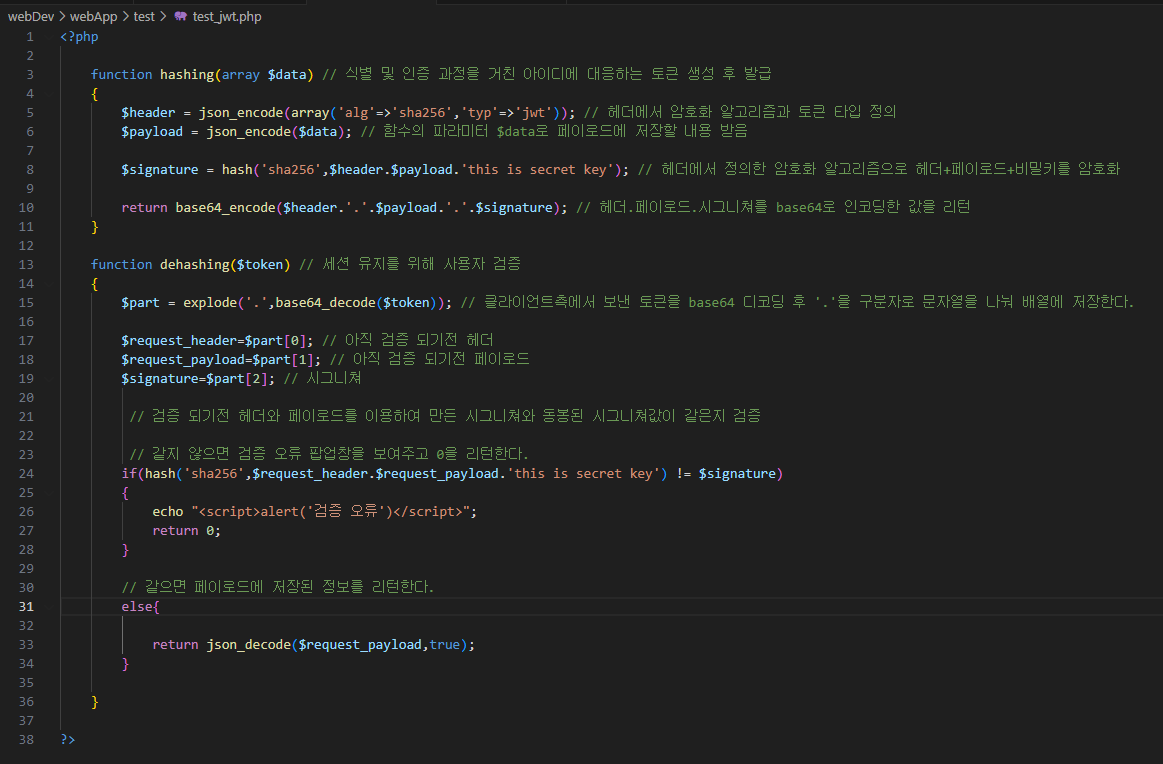Click line number 3 in the gutter
Screen dimensions: 1163x764
pyautogui.click(x=30, y=74)
